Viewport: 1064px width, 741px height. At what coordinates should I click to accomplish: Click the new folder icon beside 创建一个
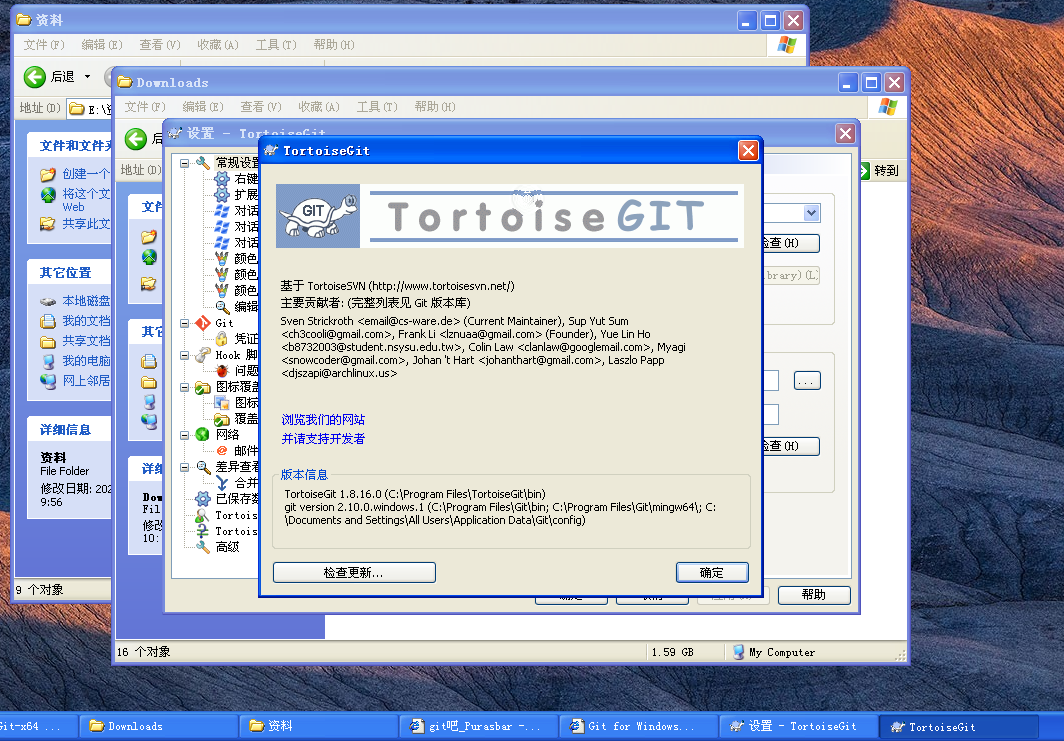tap(48, 174)
